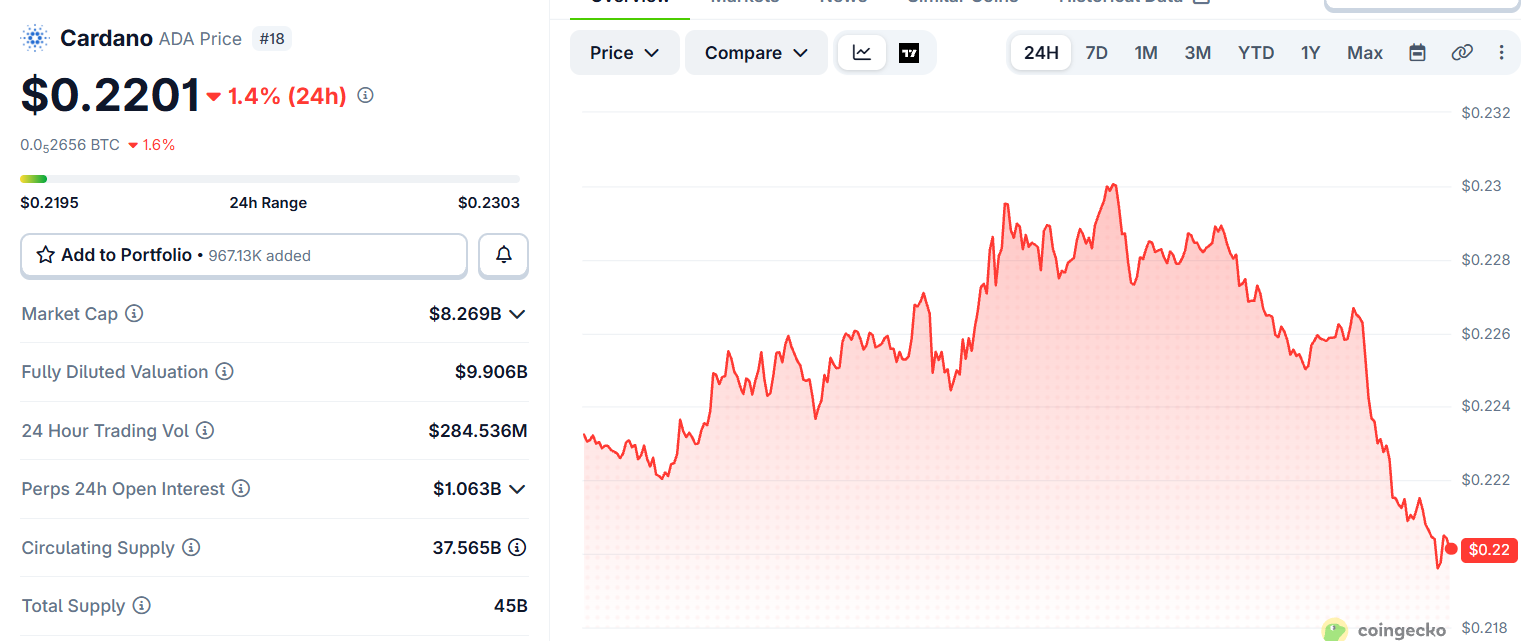Click the $0.2195 low range value
Screen dimensions: 1532x641
pos(50,203)
